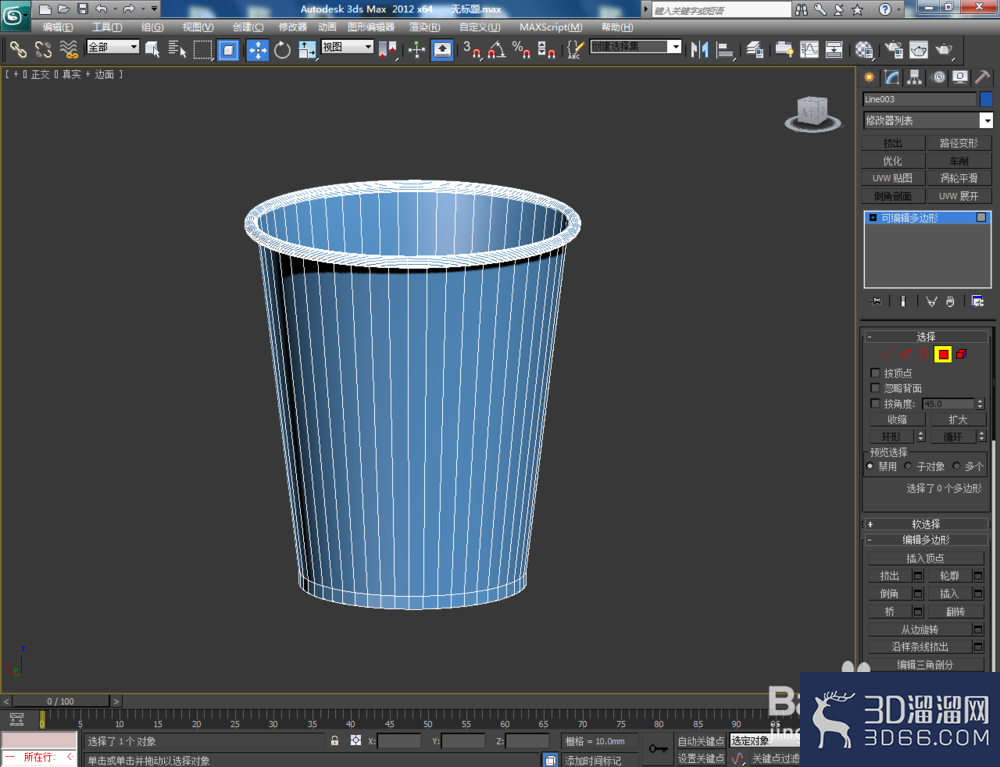Open the Select by Name list icon
This screenshot has height=767, width=1000.
pos(177,49)
